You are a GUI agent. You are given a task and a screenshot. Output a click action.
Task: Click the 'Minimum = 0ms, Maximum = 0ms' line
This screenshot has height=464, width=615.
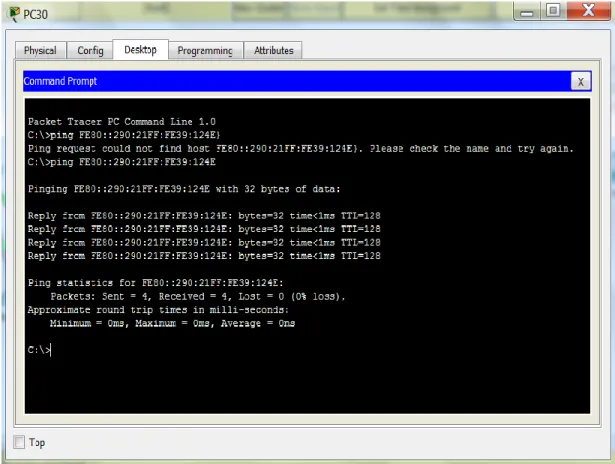pyautogui.click(x=172, y=323)
